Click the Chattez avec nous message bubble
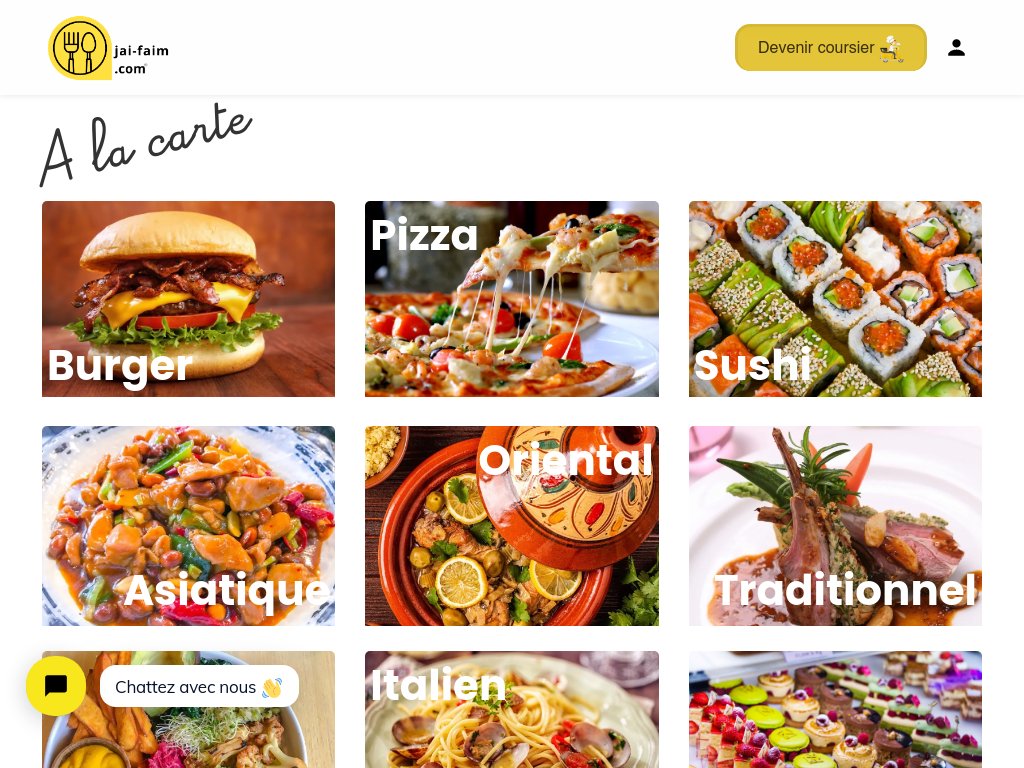 199,686
